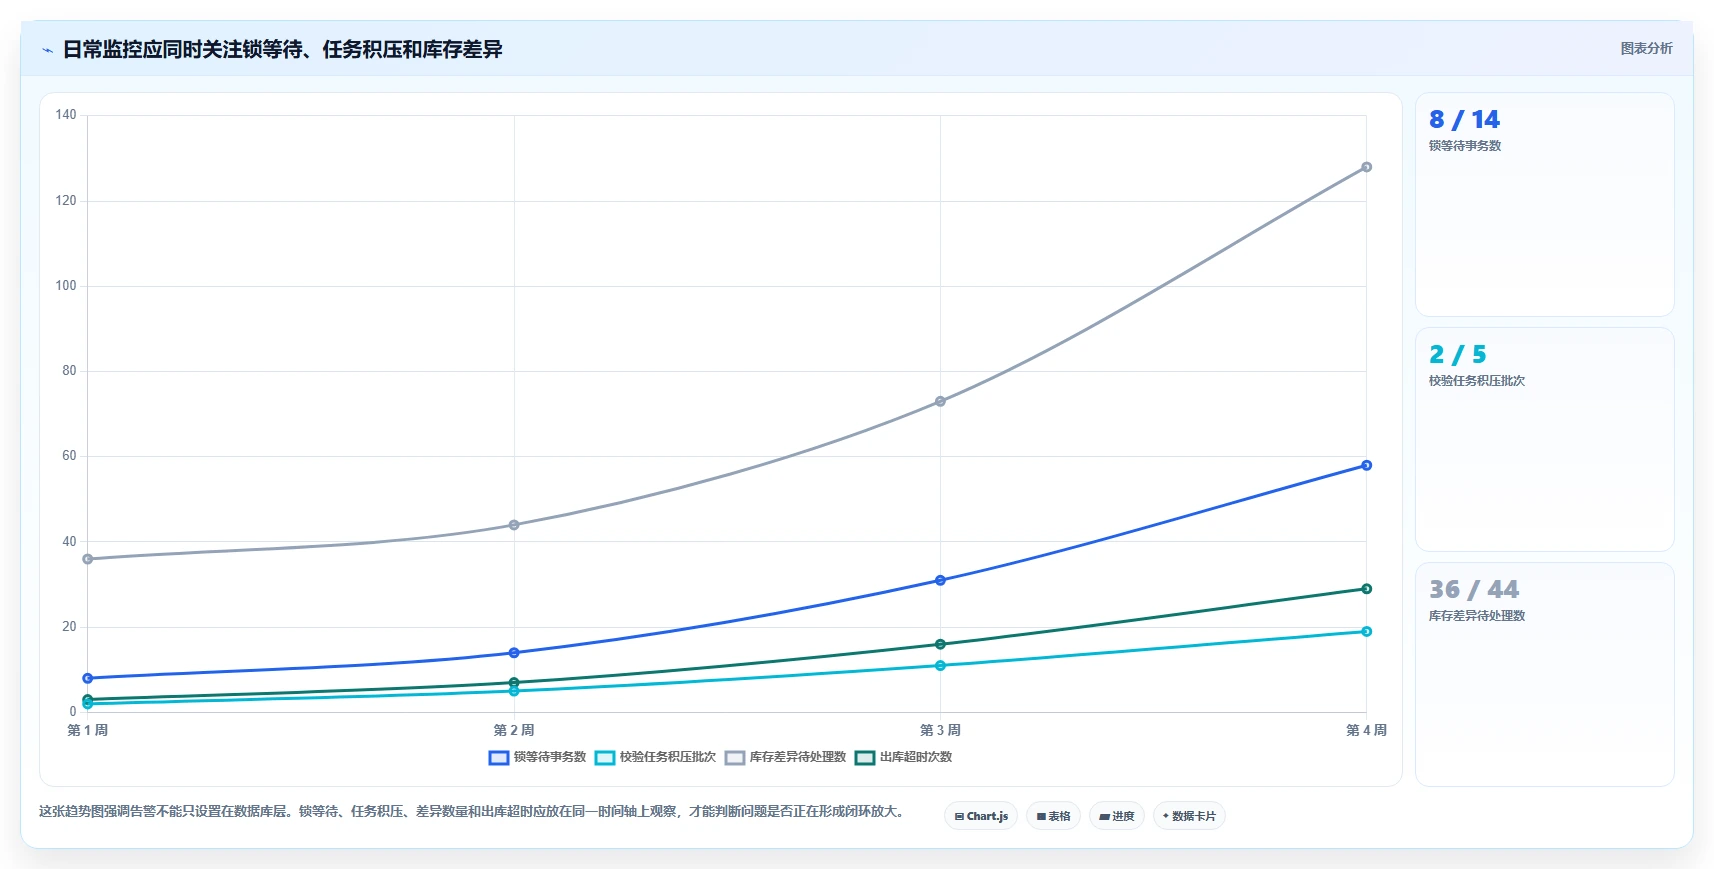Click the green 出库超时次数 legend swatch

coord(865,757)
